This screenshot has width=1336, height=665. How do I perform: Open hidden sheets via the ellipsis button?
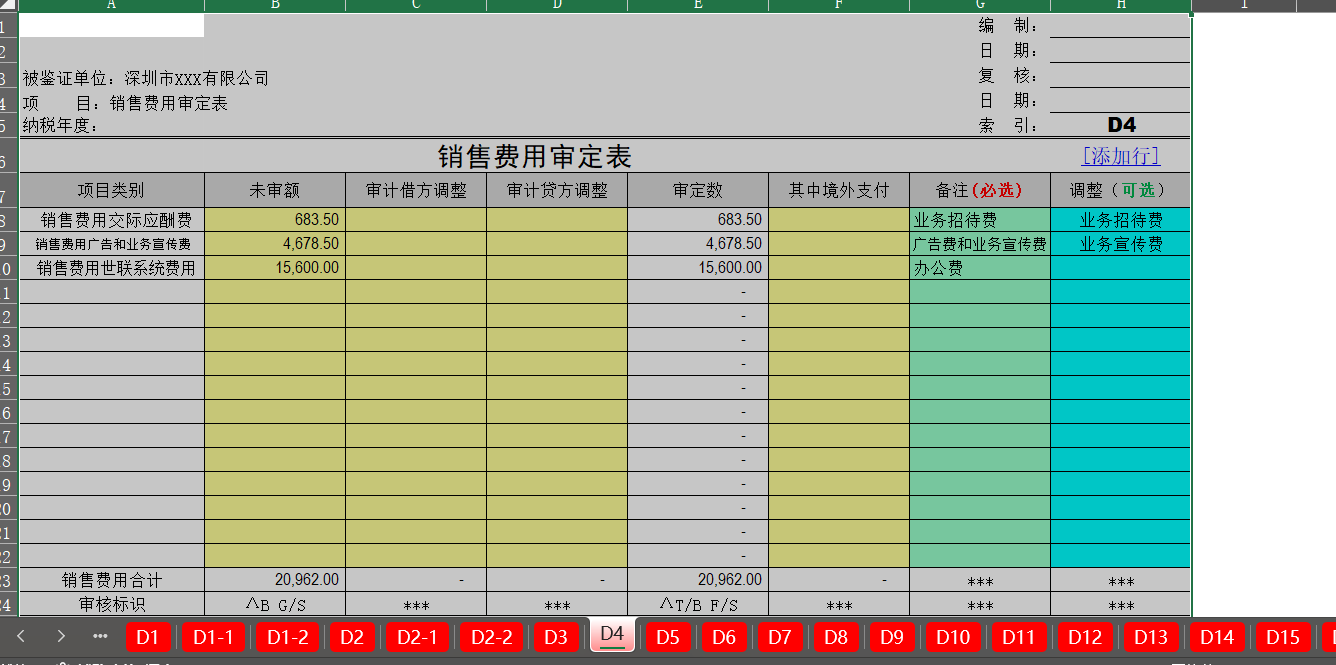tap(100, 636)
